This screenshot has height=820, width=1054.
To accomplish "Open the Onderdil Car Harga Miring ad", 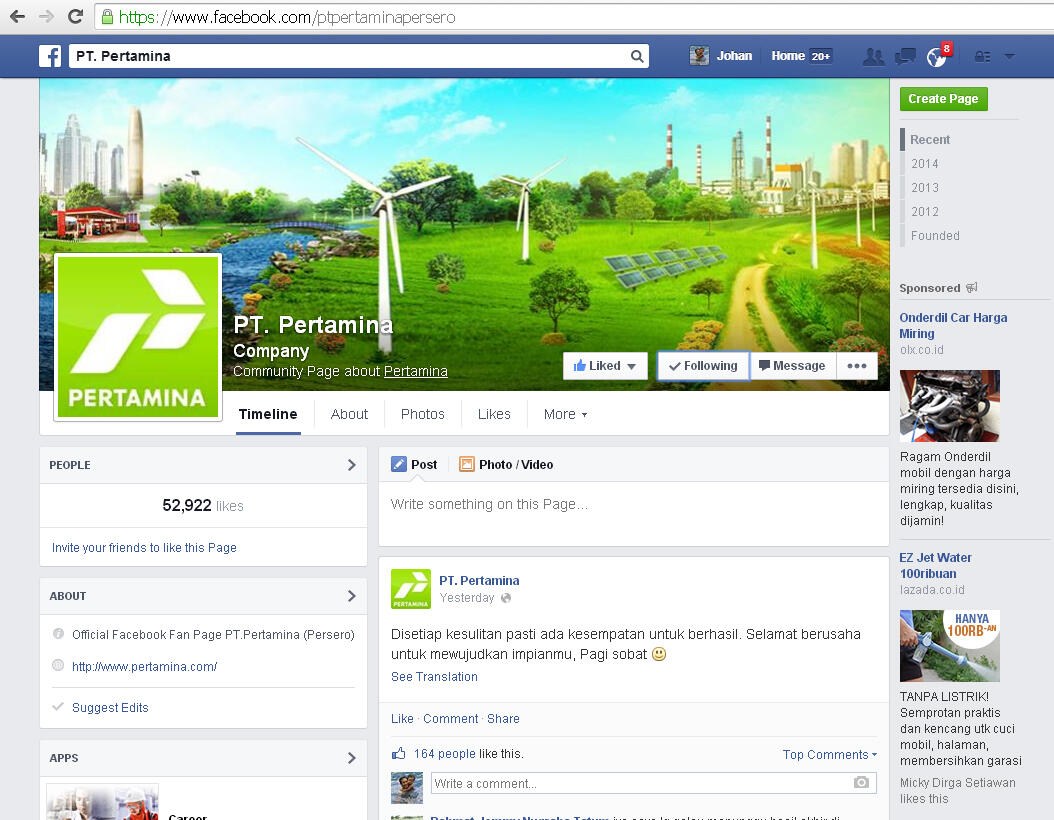I will [953, 325].
